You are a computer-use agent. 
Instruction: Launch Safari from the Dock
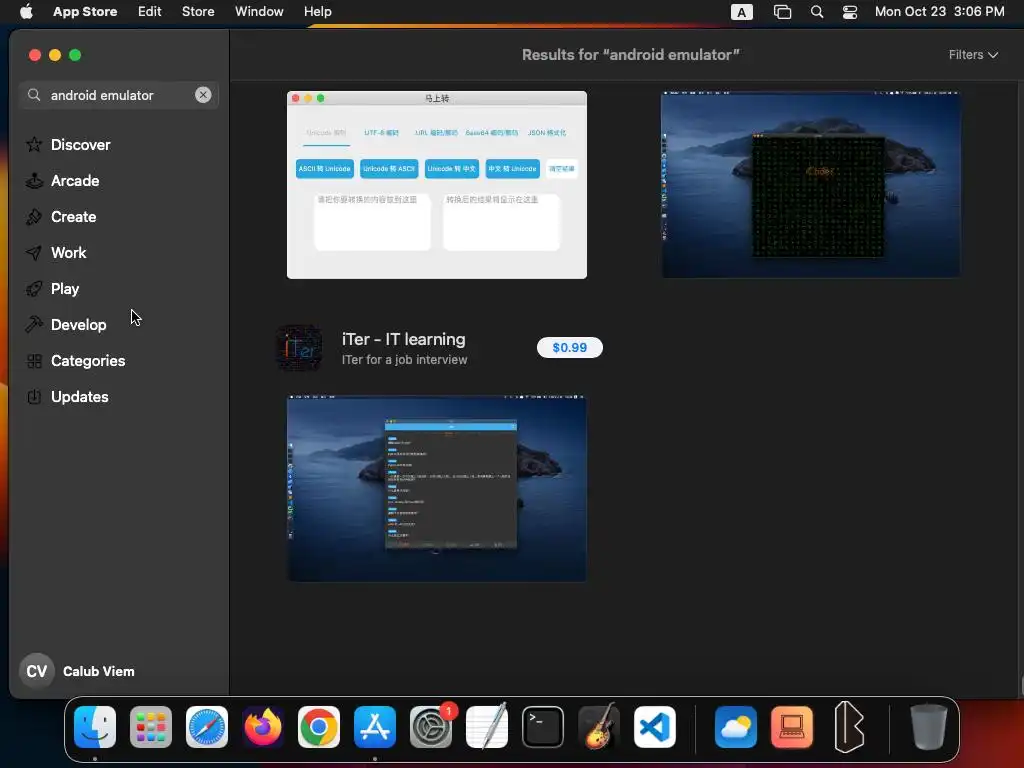(207, 727)
